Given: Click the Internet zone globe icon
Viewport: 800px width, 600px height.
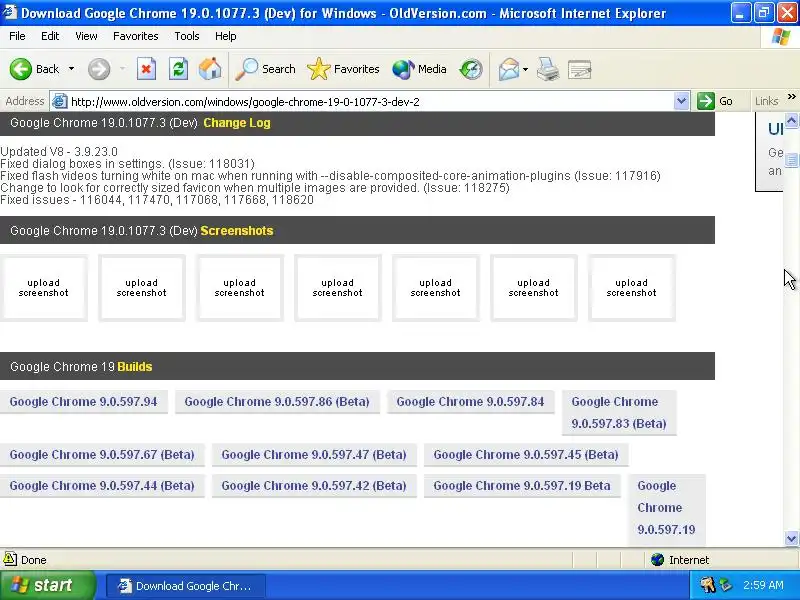Looking at the screenshot, I should pyautogui.click(x=658, y=560).
